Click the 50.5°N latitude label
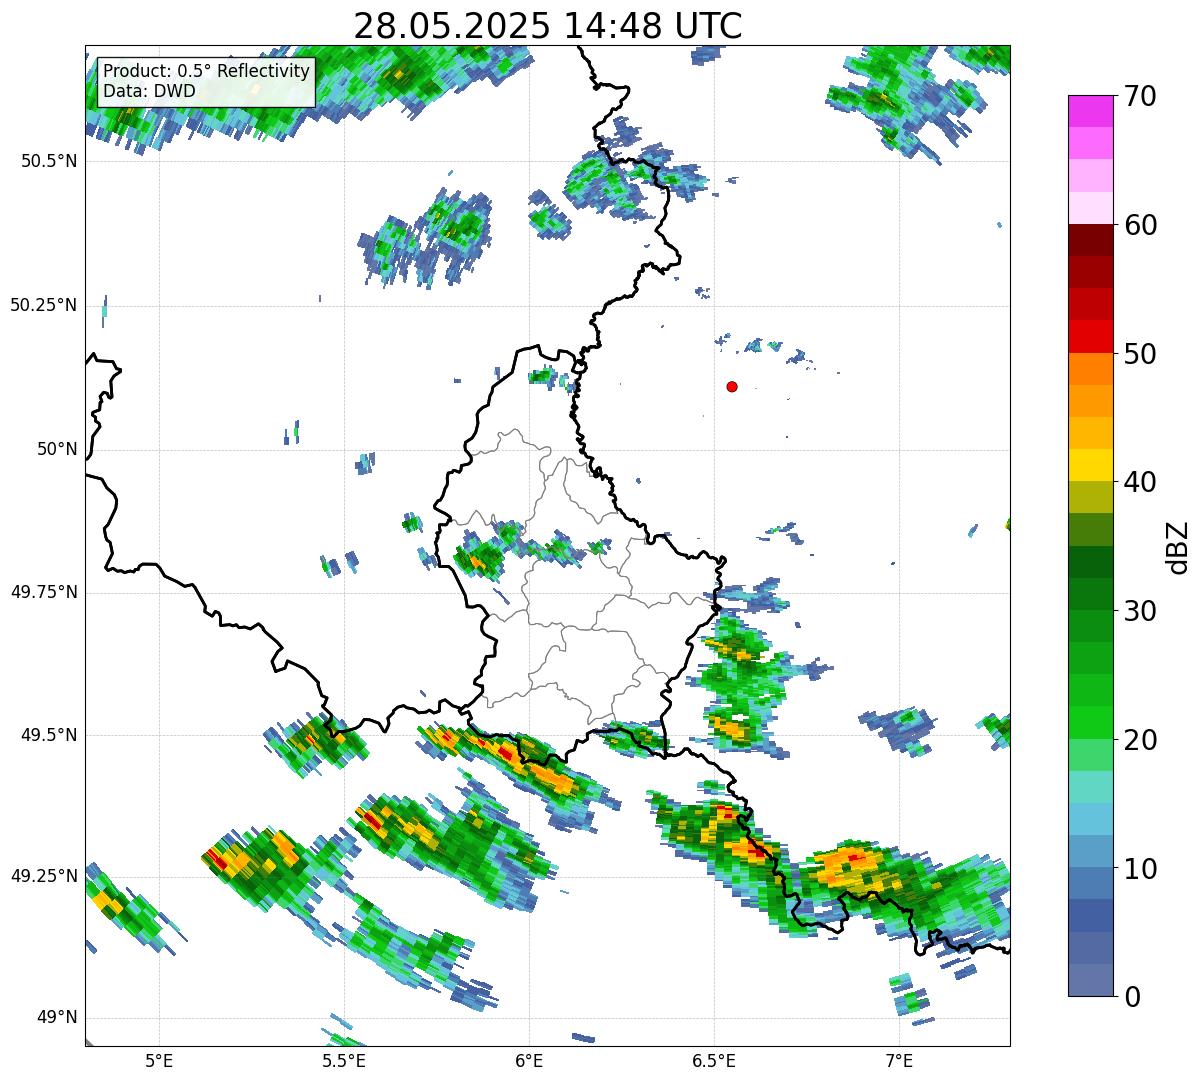 tap(49, 161)
